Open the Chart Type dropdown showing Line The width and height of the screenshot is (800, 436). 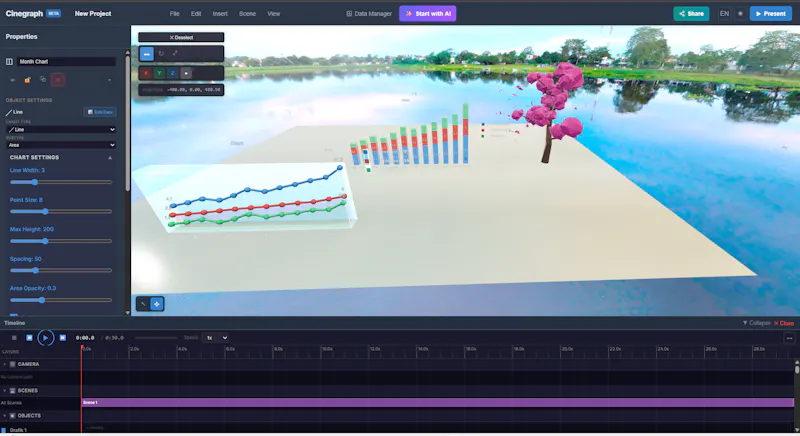[61, 130]
